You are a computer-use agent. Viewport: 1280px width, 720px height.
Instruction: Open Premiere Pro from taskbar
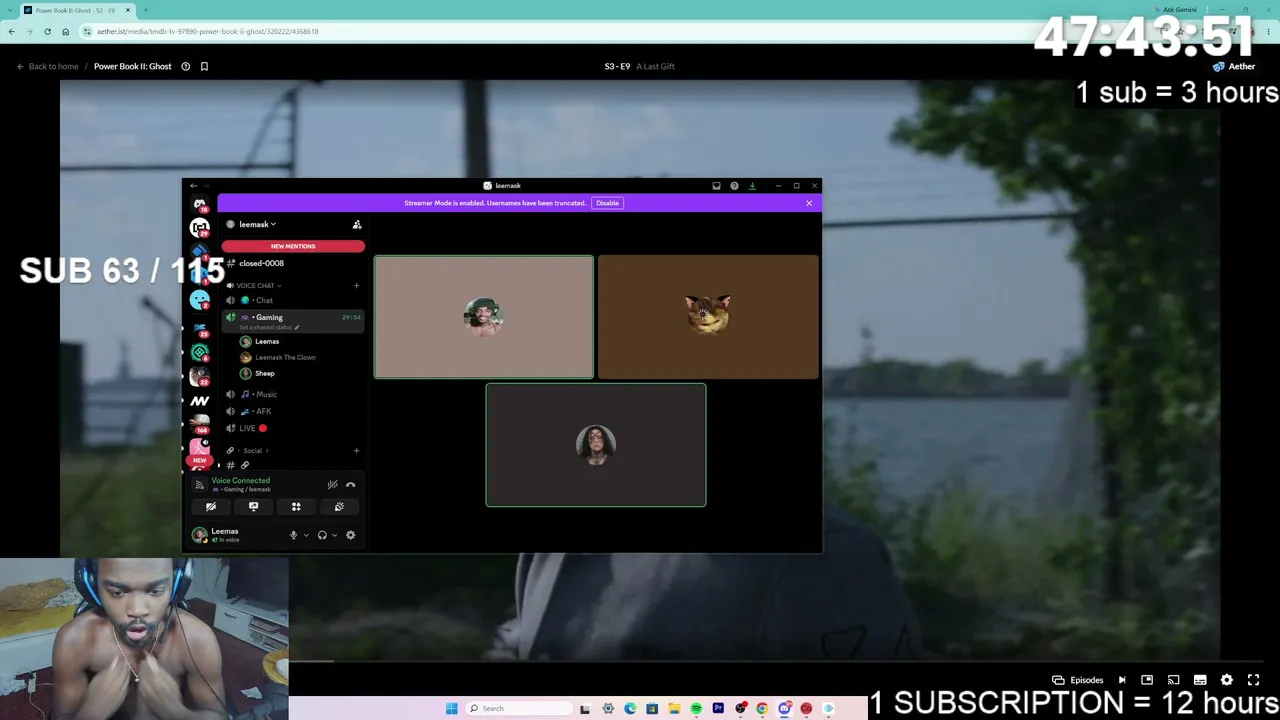[x=718, y=709]
